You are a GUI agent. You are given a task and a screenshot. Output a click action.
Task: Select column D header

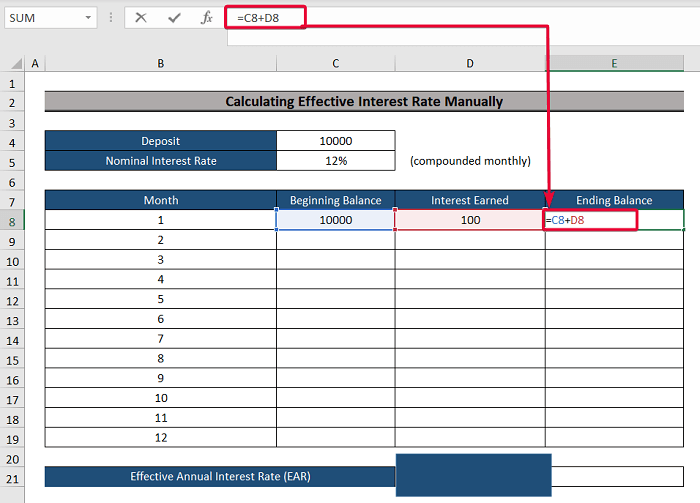470,63
